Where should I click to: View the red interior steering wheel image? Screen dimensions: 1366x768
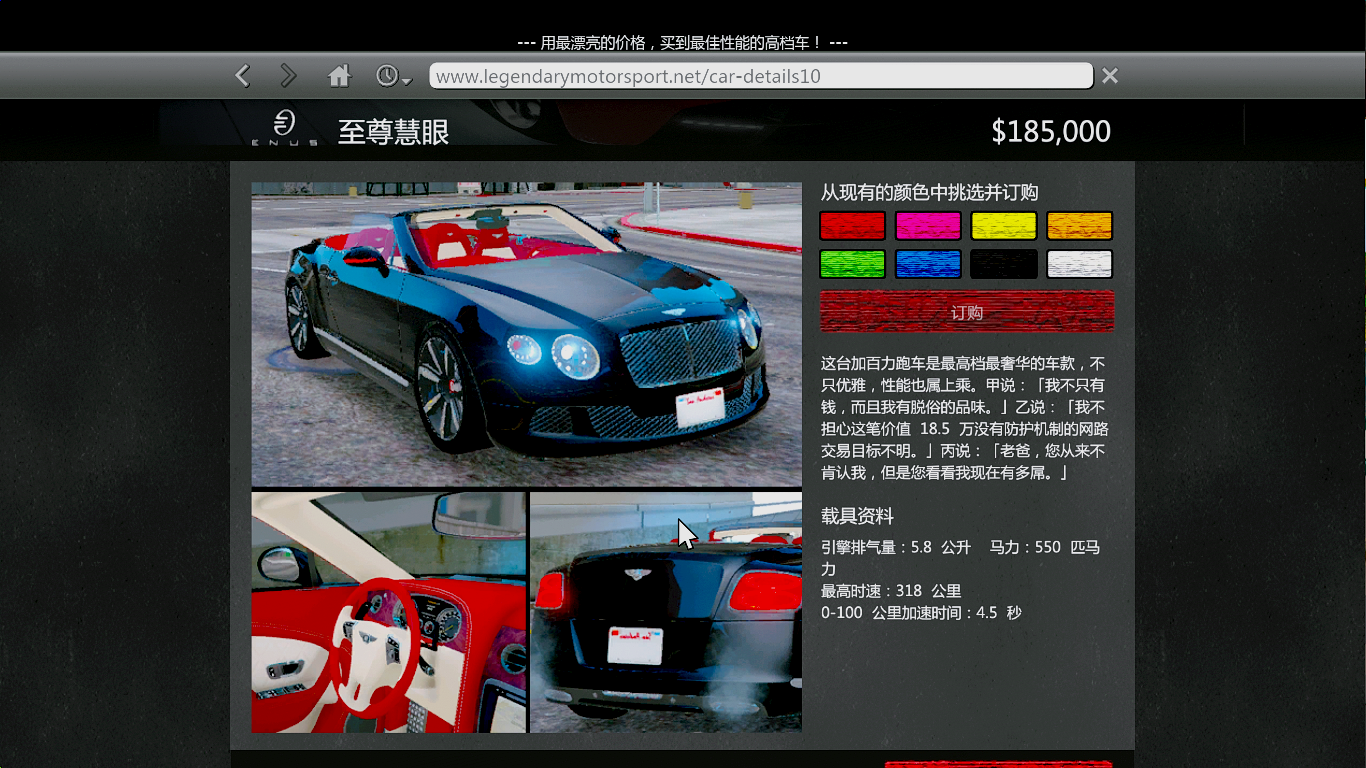coord(388,612)
